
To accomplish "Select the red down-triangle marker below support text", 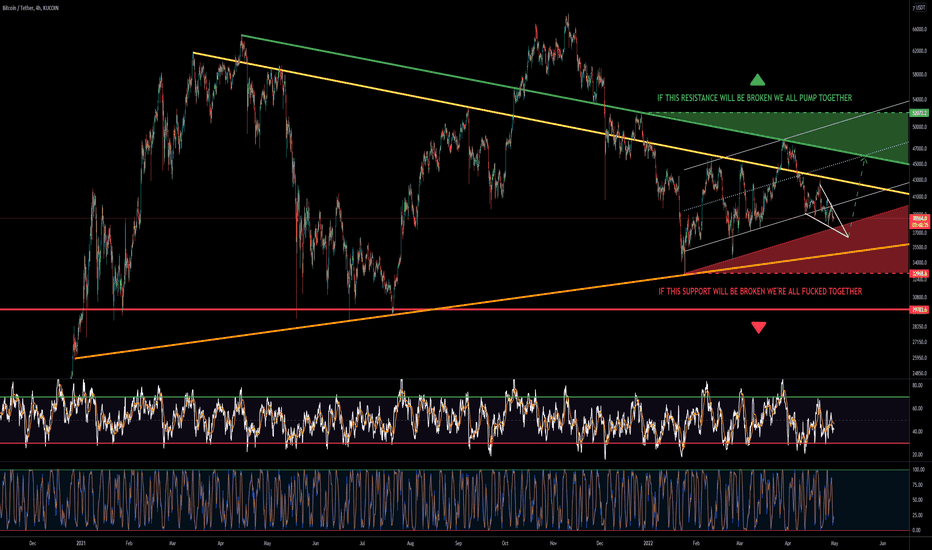I will tap(758, 328).
